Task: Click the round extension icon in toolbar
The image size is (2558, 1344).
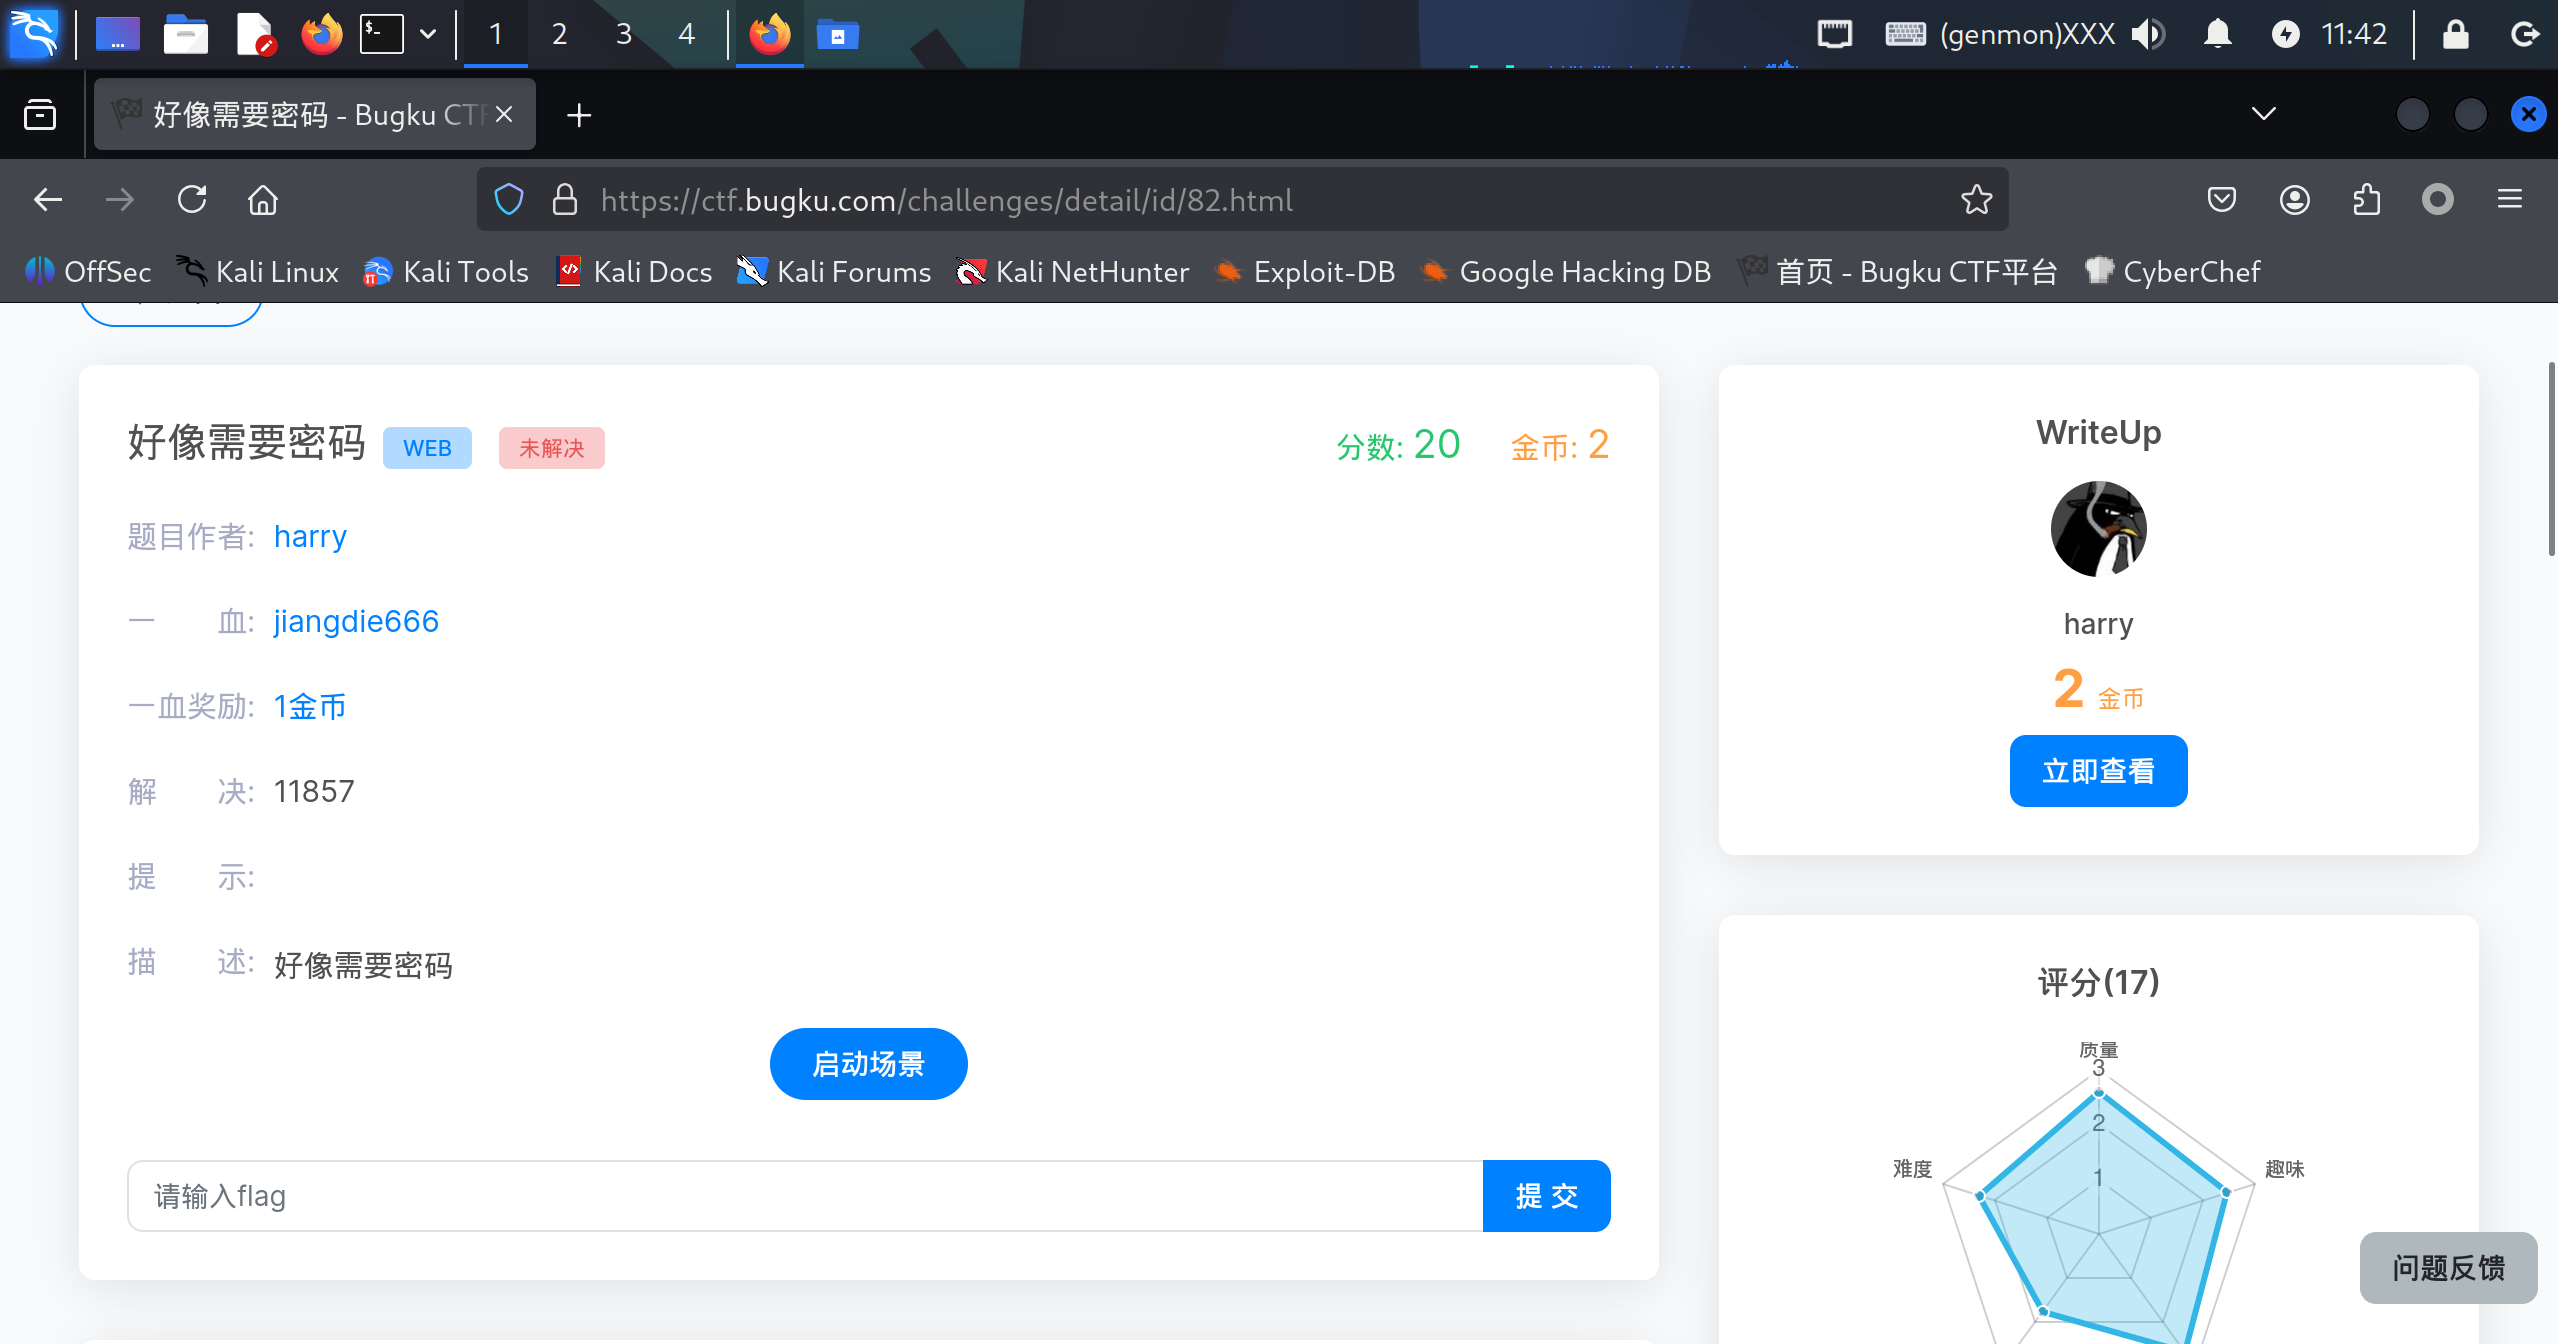Action: tap(2438, 200)
